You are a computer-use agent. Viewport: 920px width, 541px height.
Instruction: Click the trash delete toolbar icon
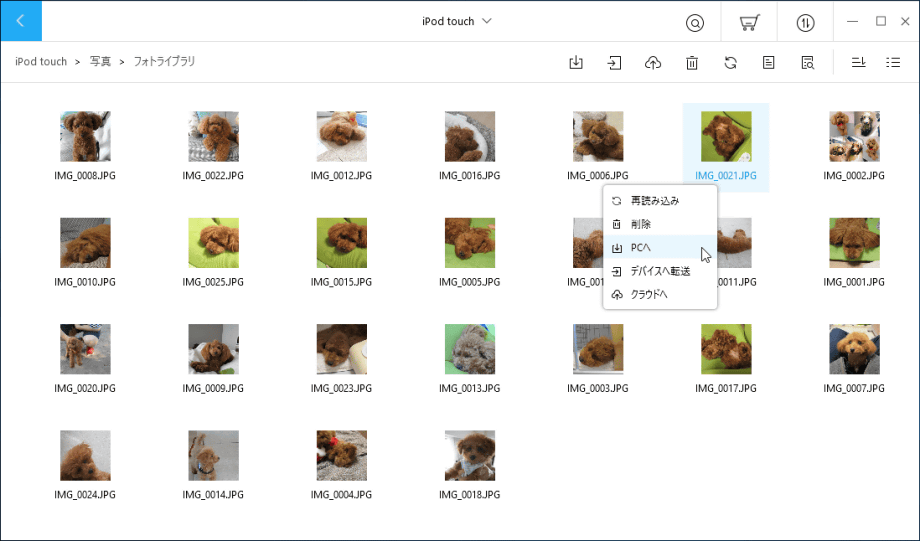[x=692, y=63]
